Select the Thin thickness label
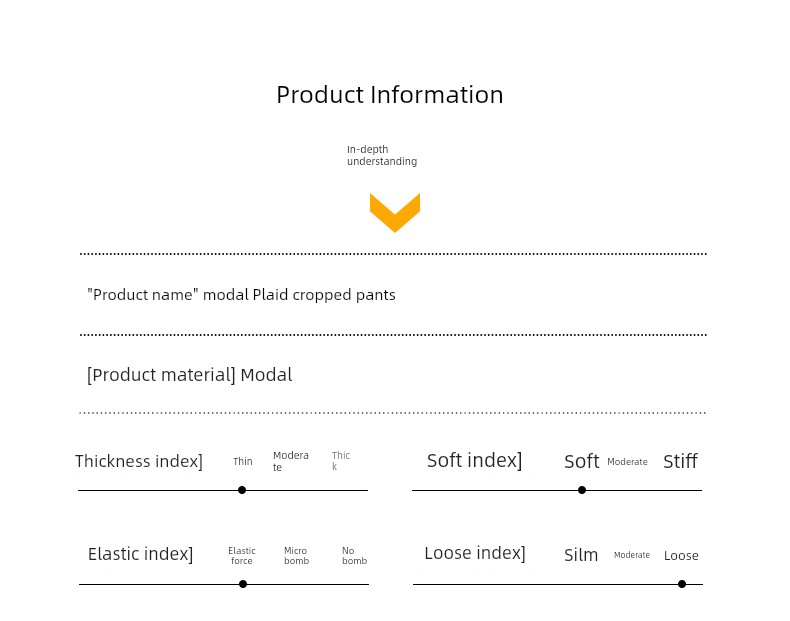This screenshot has height=621, width=790. coord(242,461)
